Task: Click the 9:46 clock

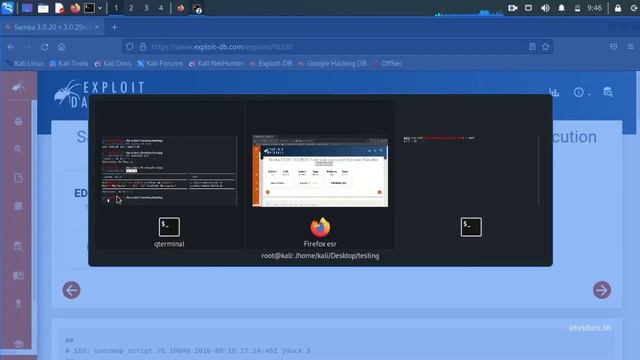Action: pyautogui.click(x=594, y=8)
